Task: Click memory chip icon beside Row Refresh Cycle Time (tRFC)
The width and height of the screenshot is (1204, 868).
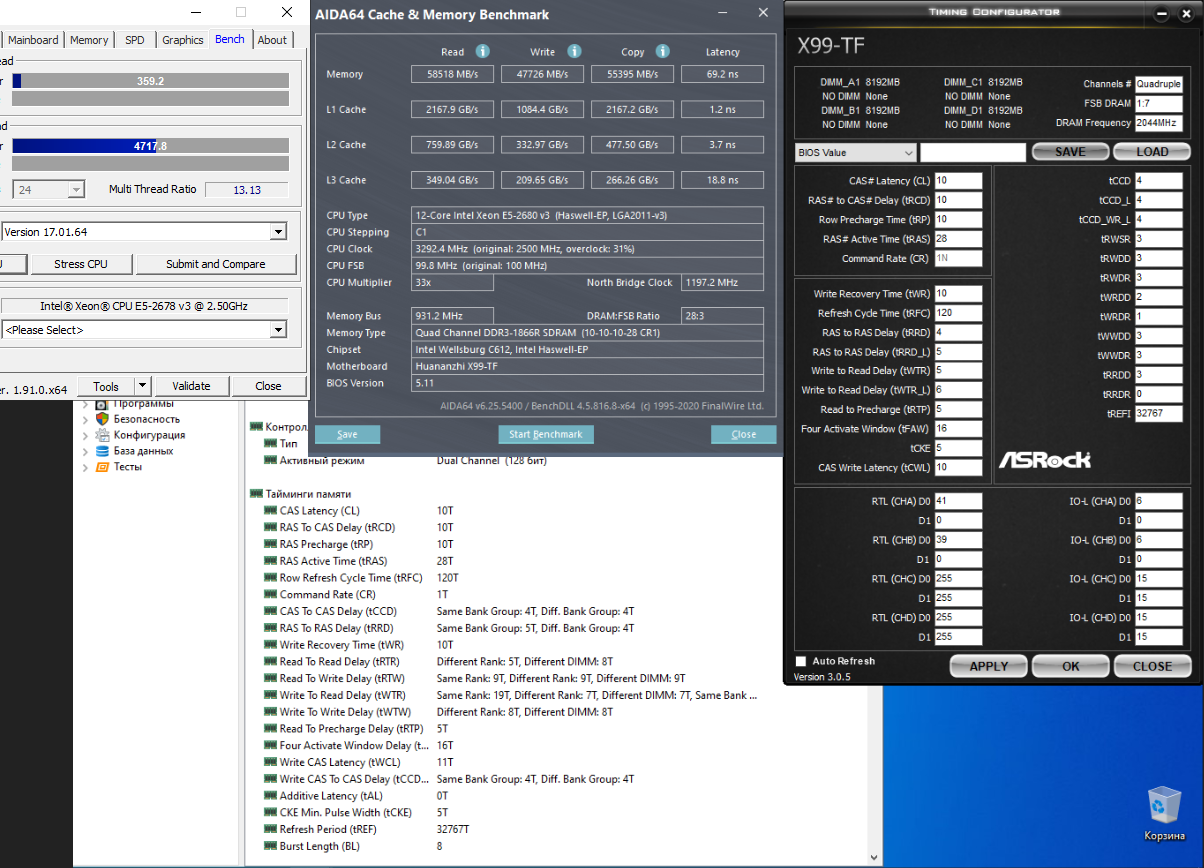Action: [270, 578]
